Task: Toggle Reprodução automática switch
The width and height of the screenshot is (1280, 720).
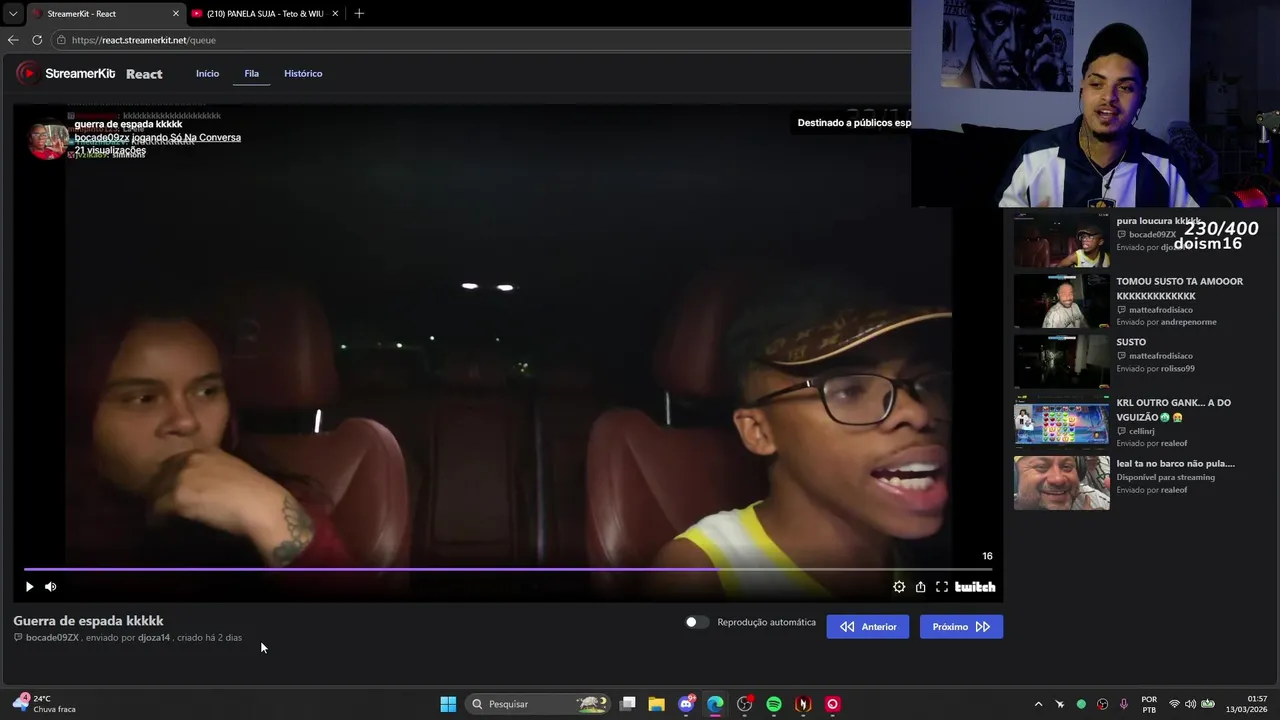Action: click(697, 622)
